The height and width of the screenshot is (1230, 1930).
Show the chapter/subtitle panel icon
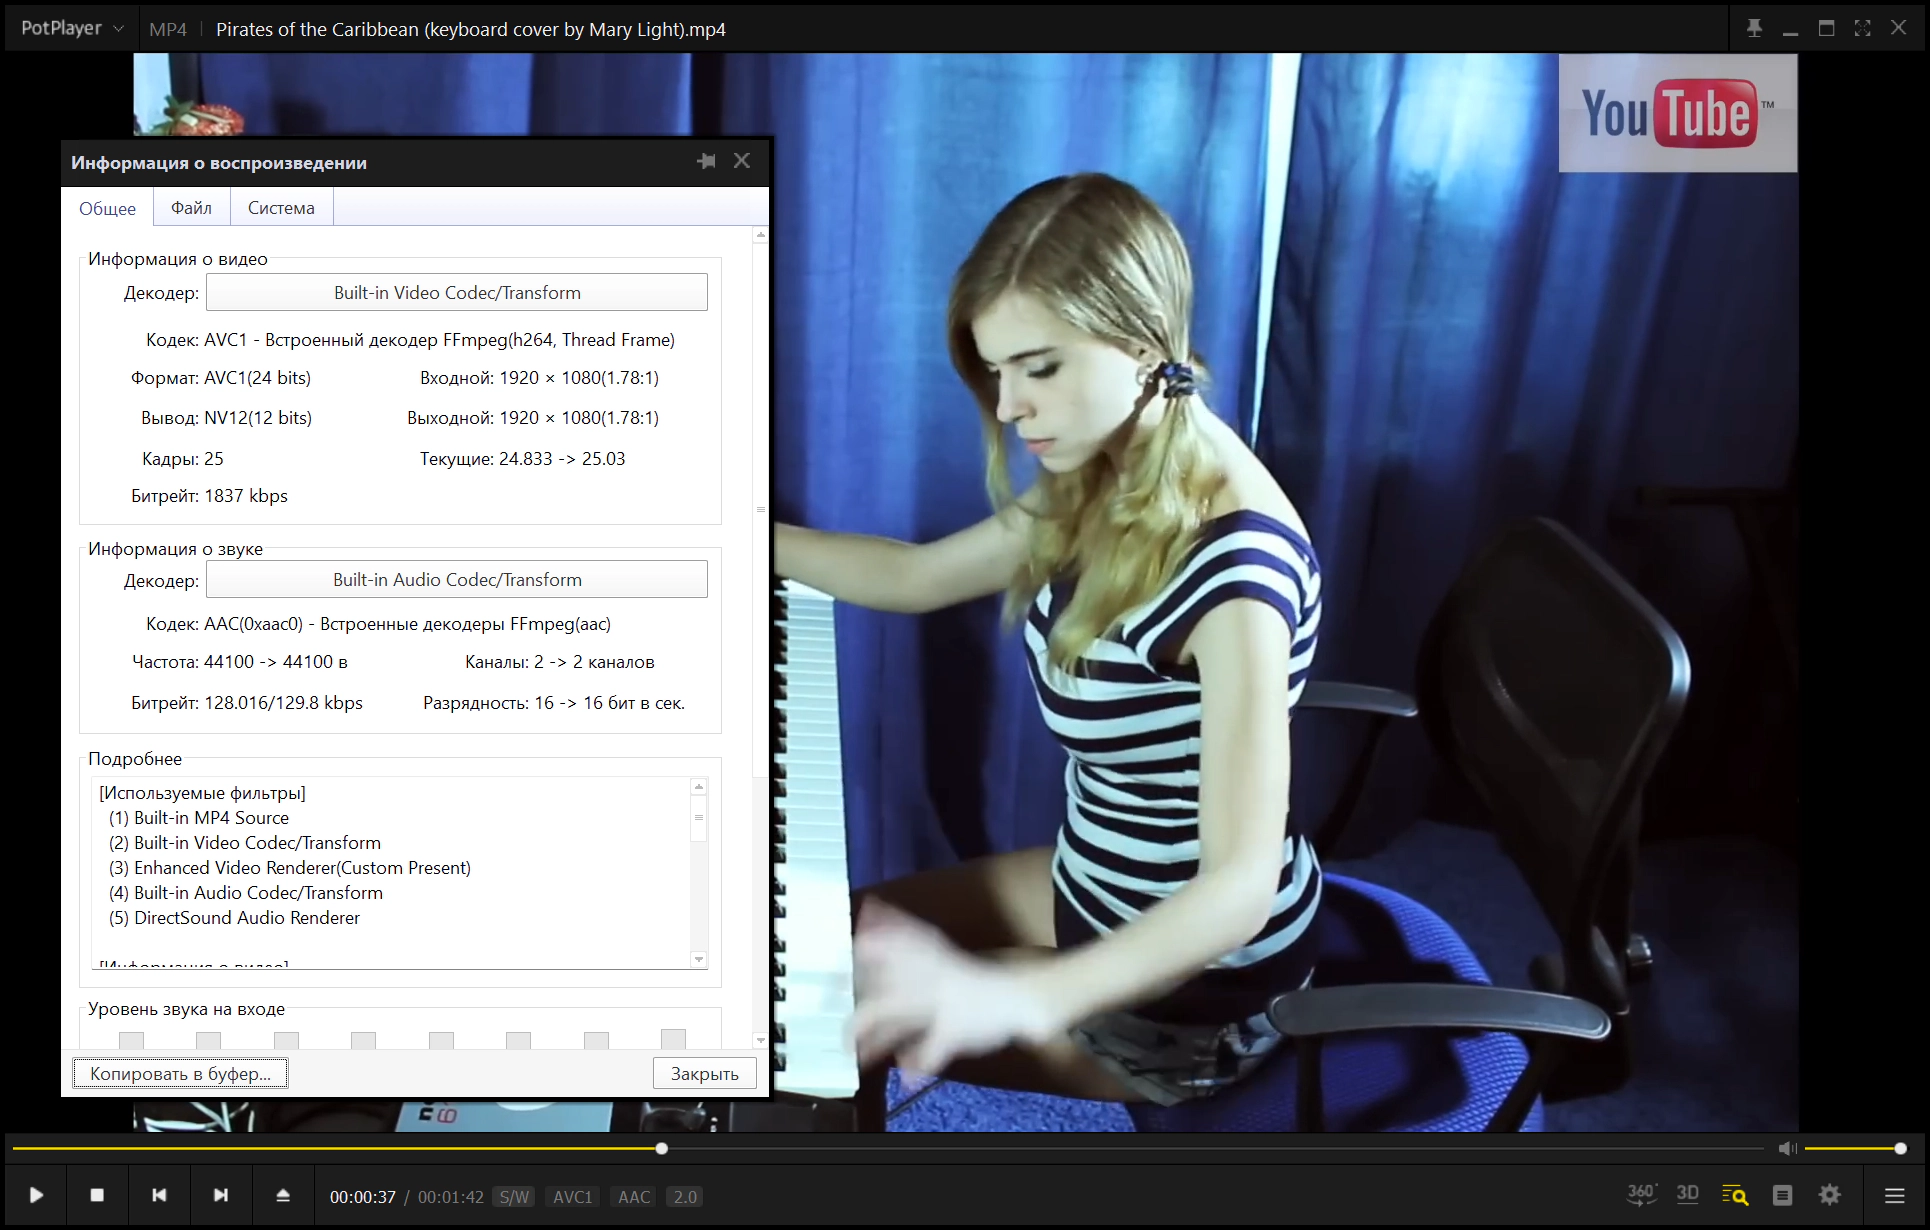click(1782, 1195)
